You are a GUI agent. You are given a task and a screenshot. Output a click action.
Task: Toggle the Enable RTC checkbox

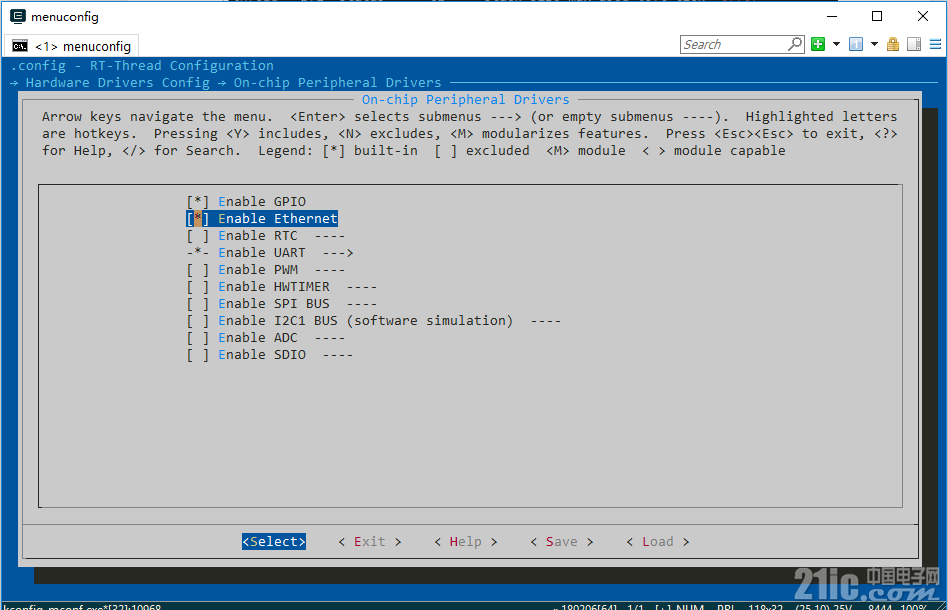[198, 236]
